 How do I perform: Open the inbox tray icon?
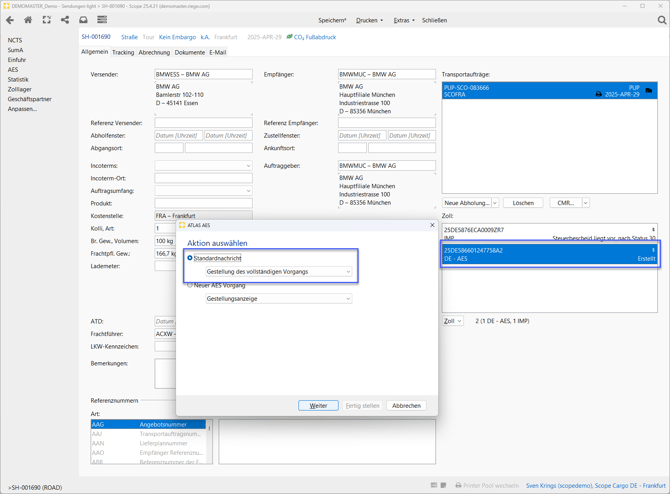point(83,20)
